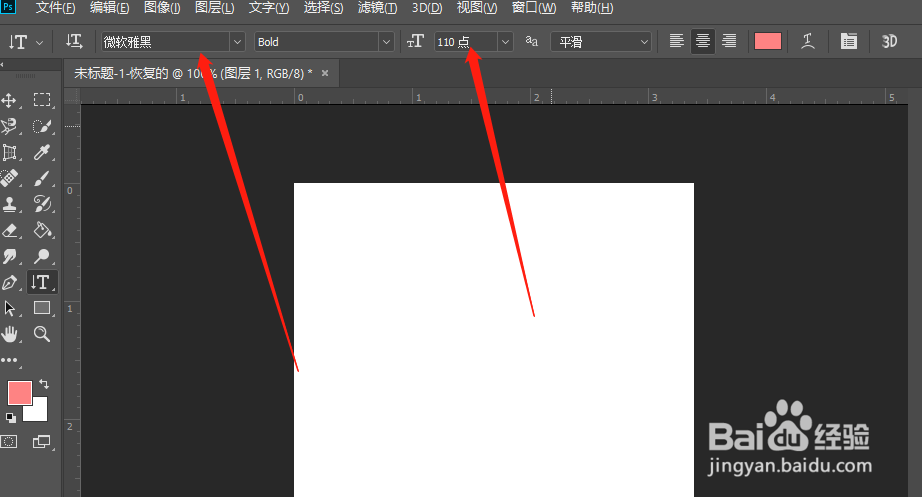The image size is (922, 497).
Task: Close the 未标题-1-恢复的 document tab
Action: point(325,74)
